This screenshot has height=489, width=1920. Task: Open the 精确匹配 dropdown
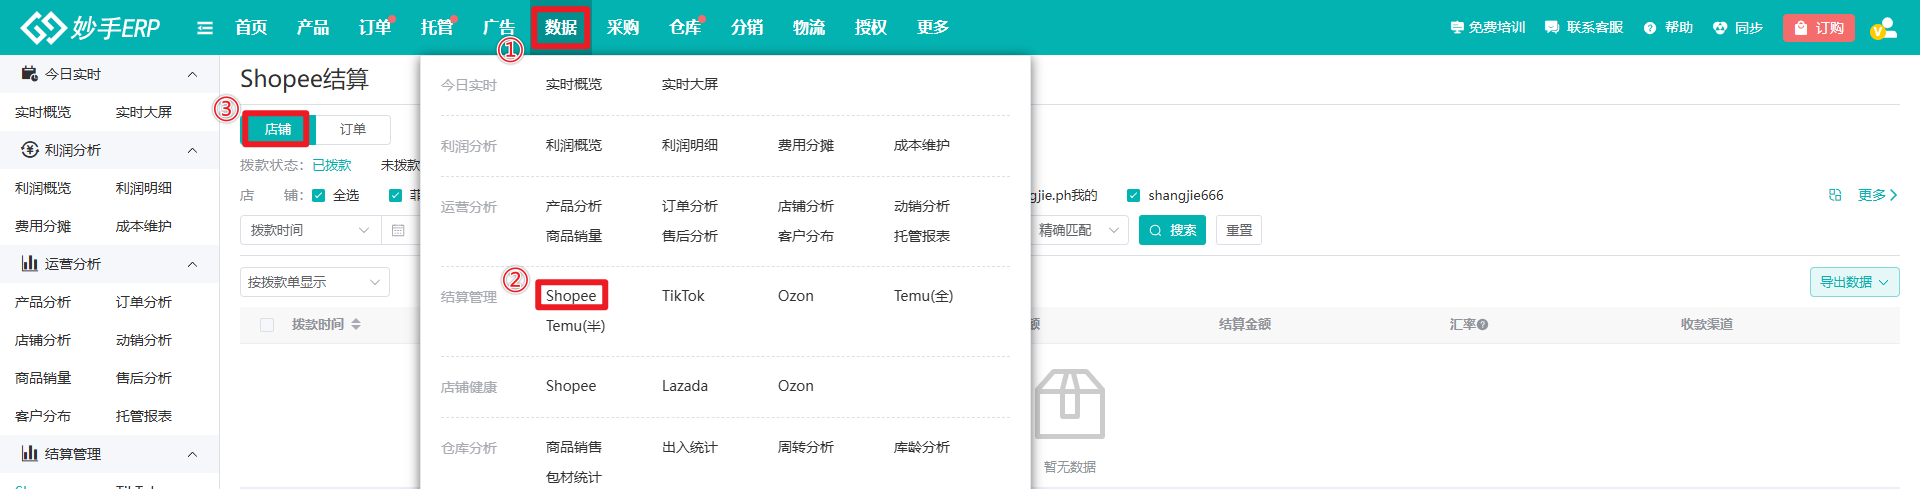pos(1079,230)
